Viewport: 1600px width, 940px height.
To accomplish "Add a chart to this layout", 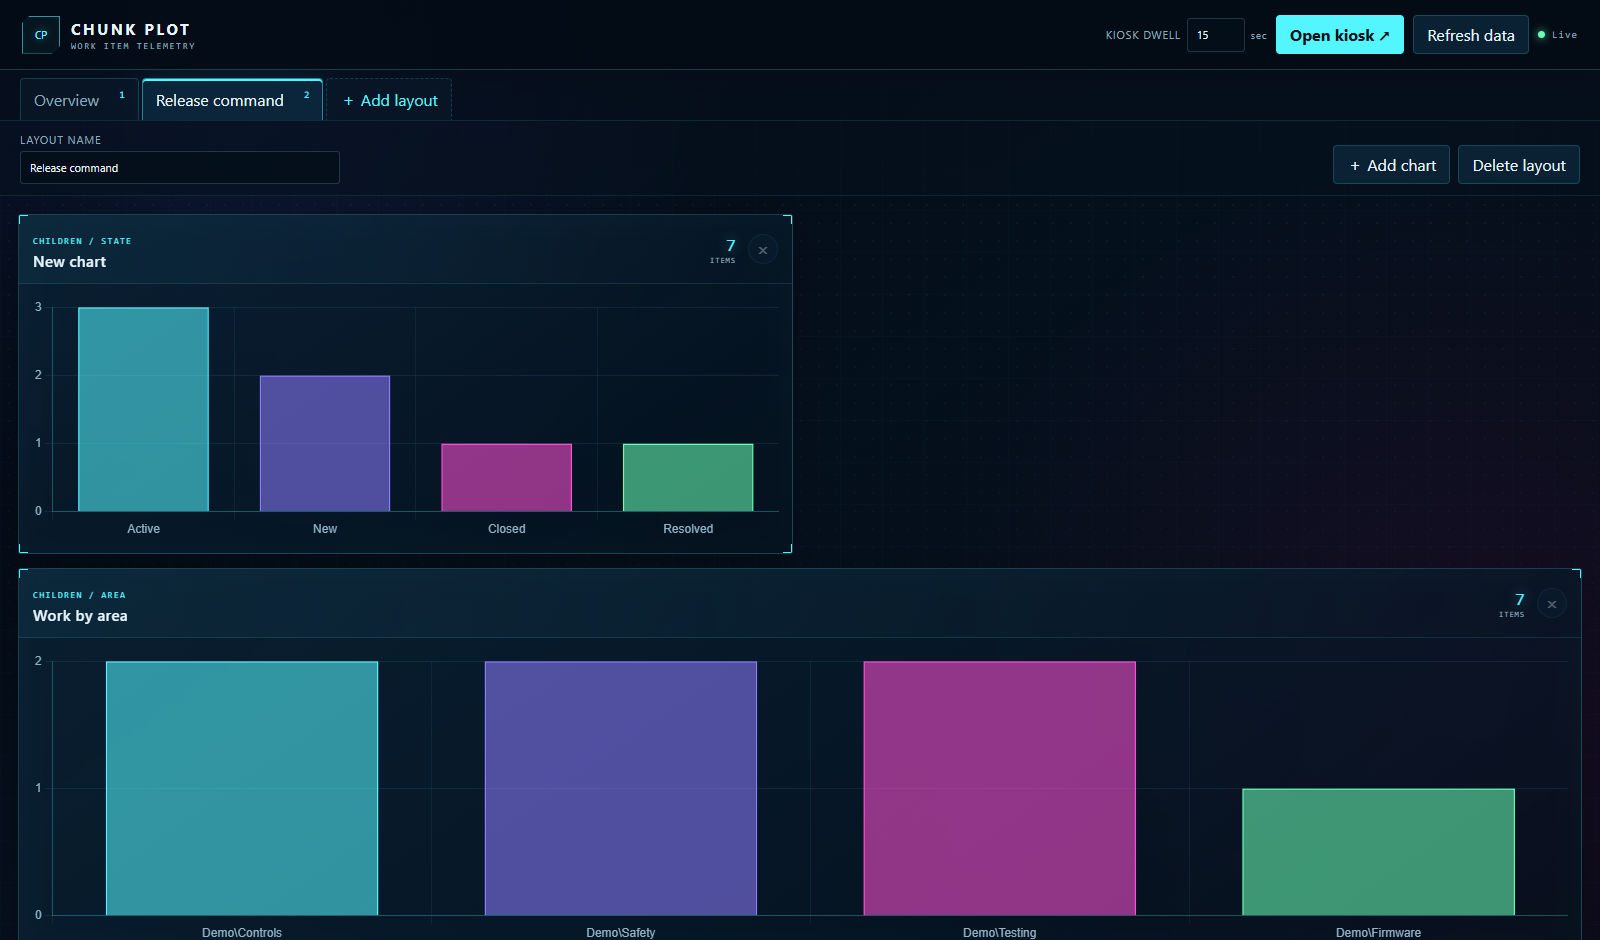I will tap(1391, 165).
